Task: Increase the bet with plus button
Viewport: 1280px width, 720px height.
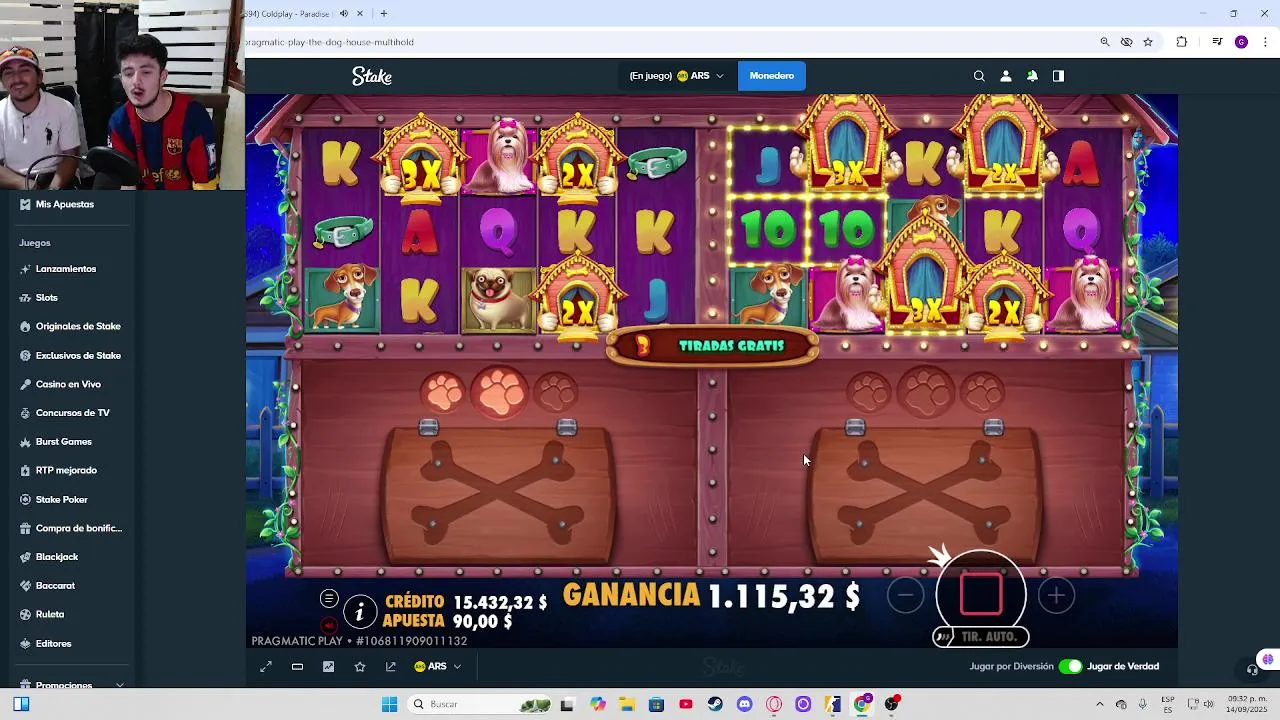Action: tap(1056, 595)
